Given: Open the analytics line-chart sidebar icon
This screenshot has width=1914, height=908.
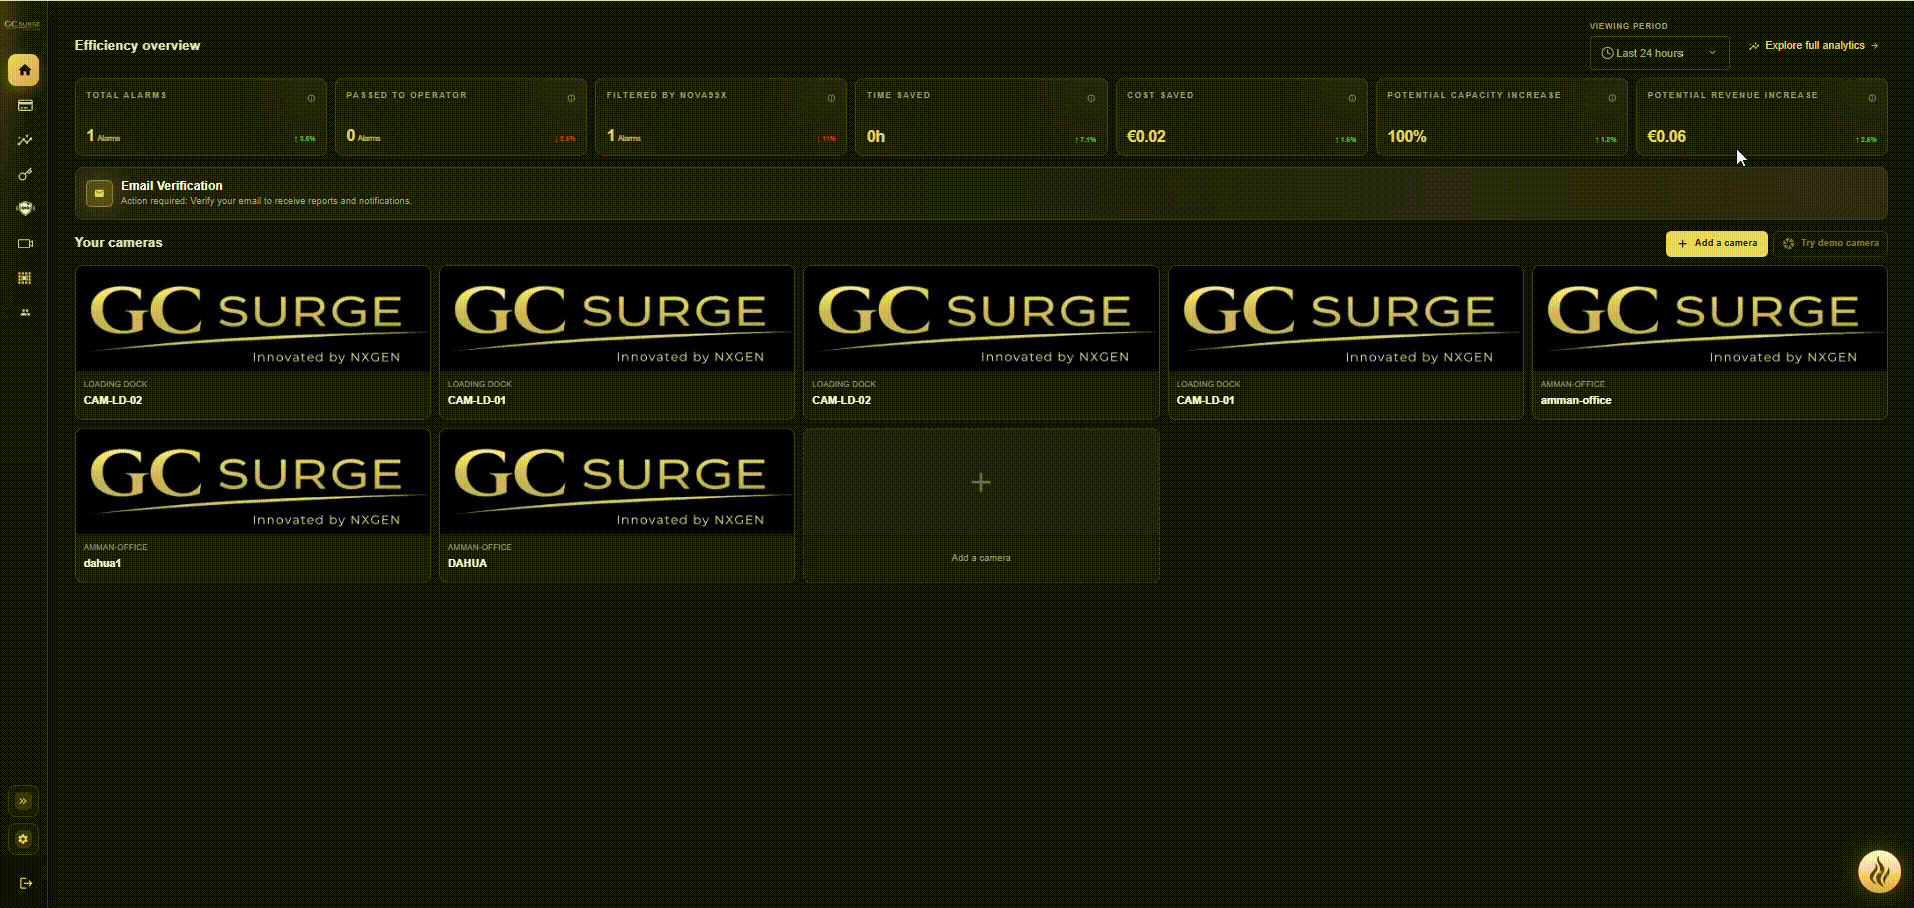Looking at the screenshot, I should tap(25, 140).
